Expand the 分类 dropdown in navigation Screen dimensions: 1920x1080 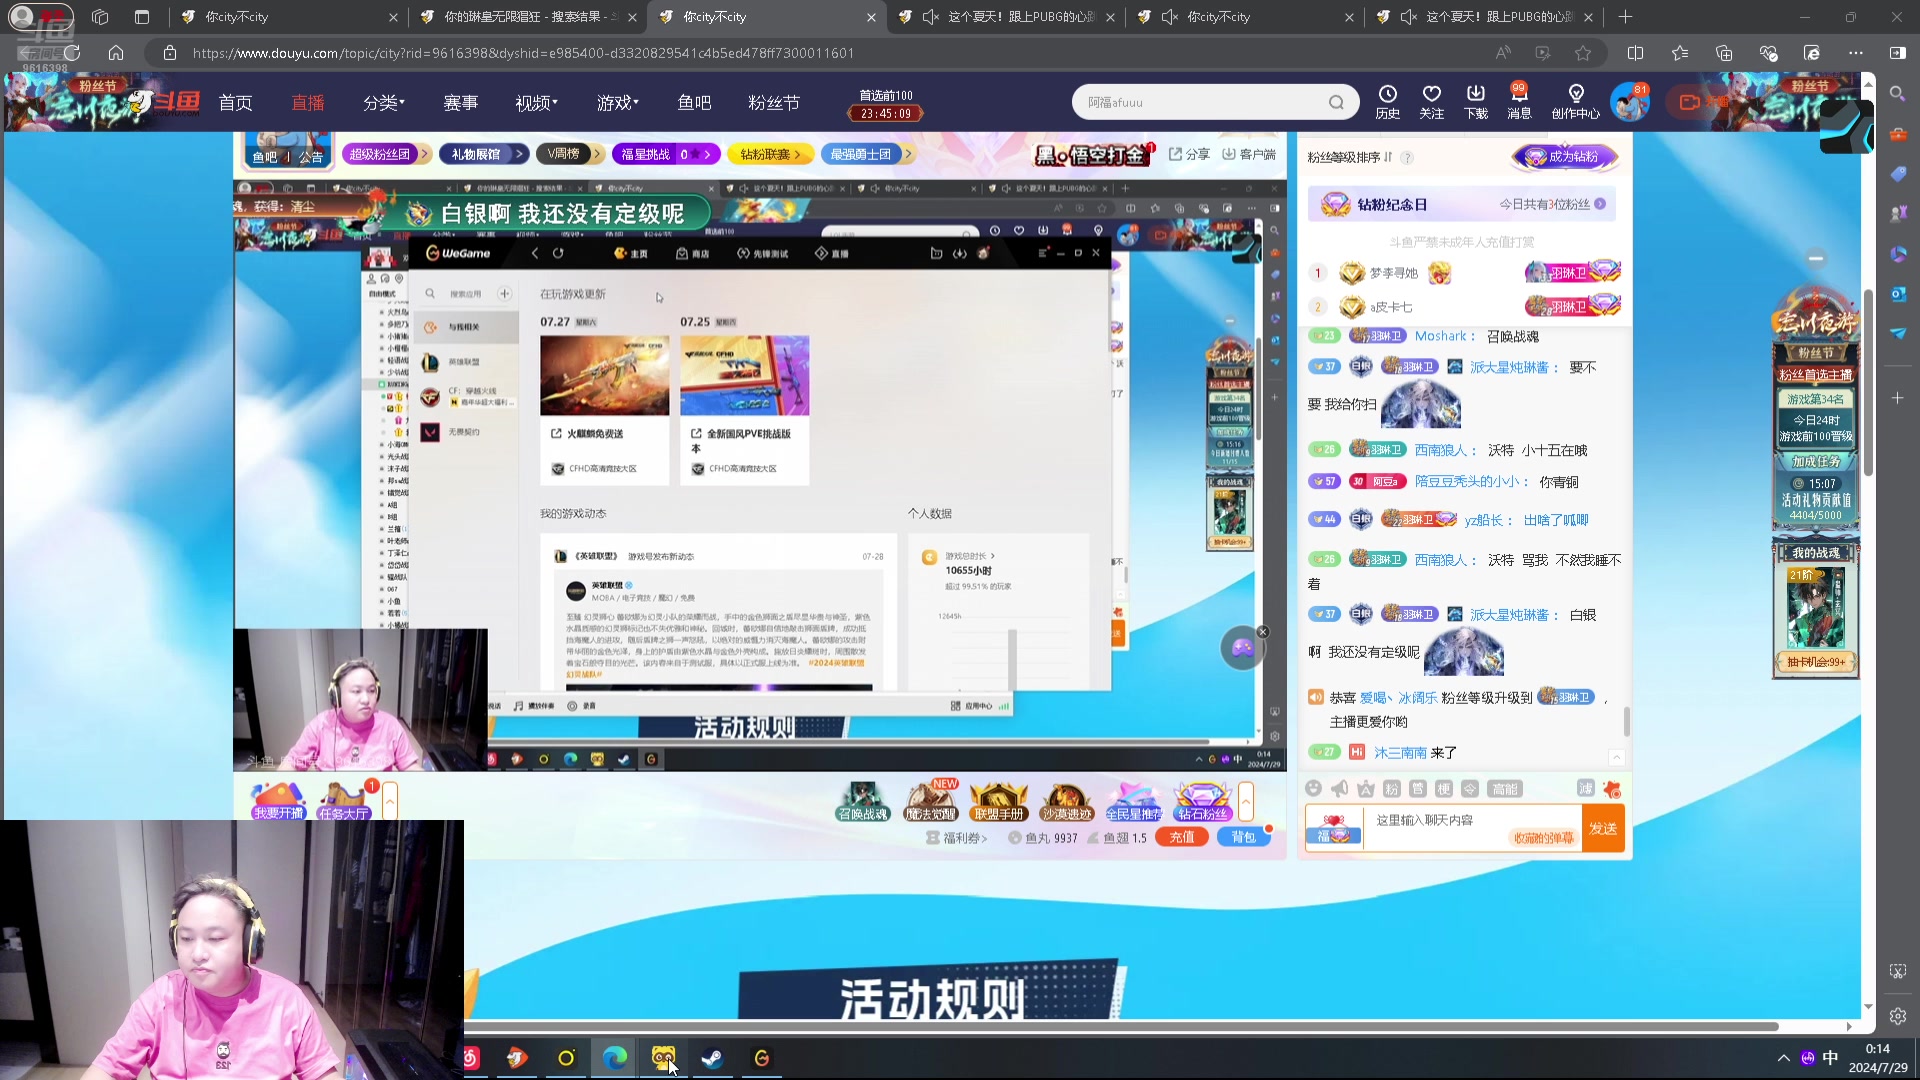point(384,102)
